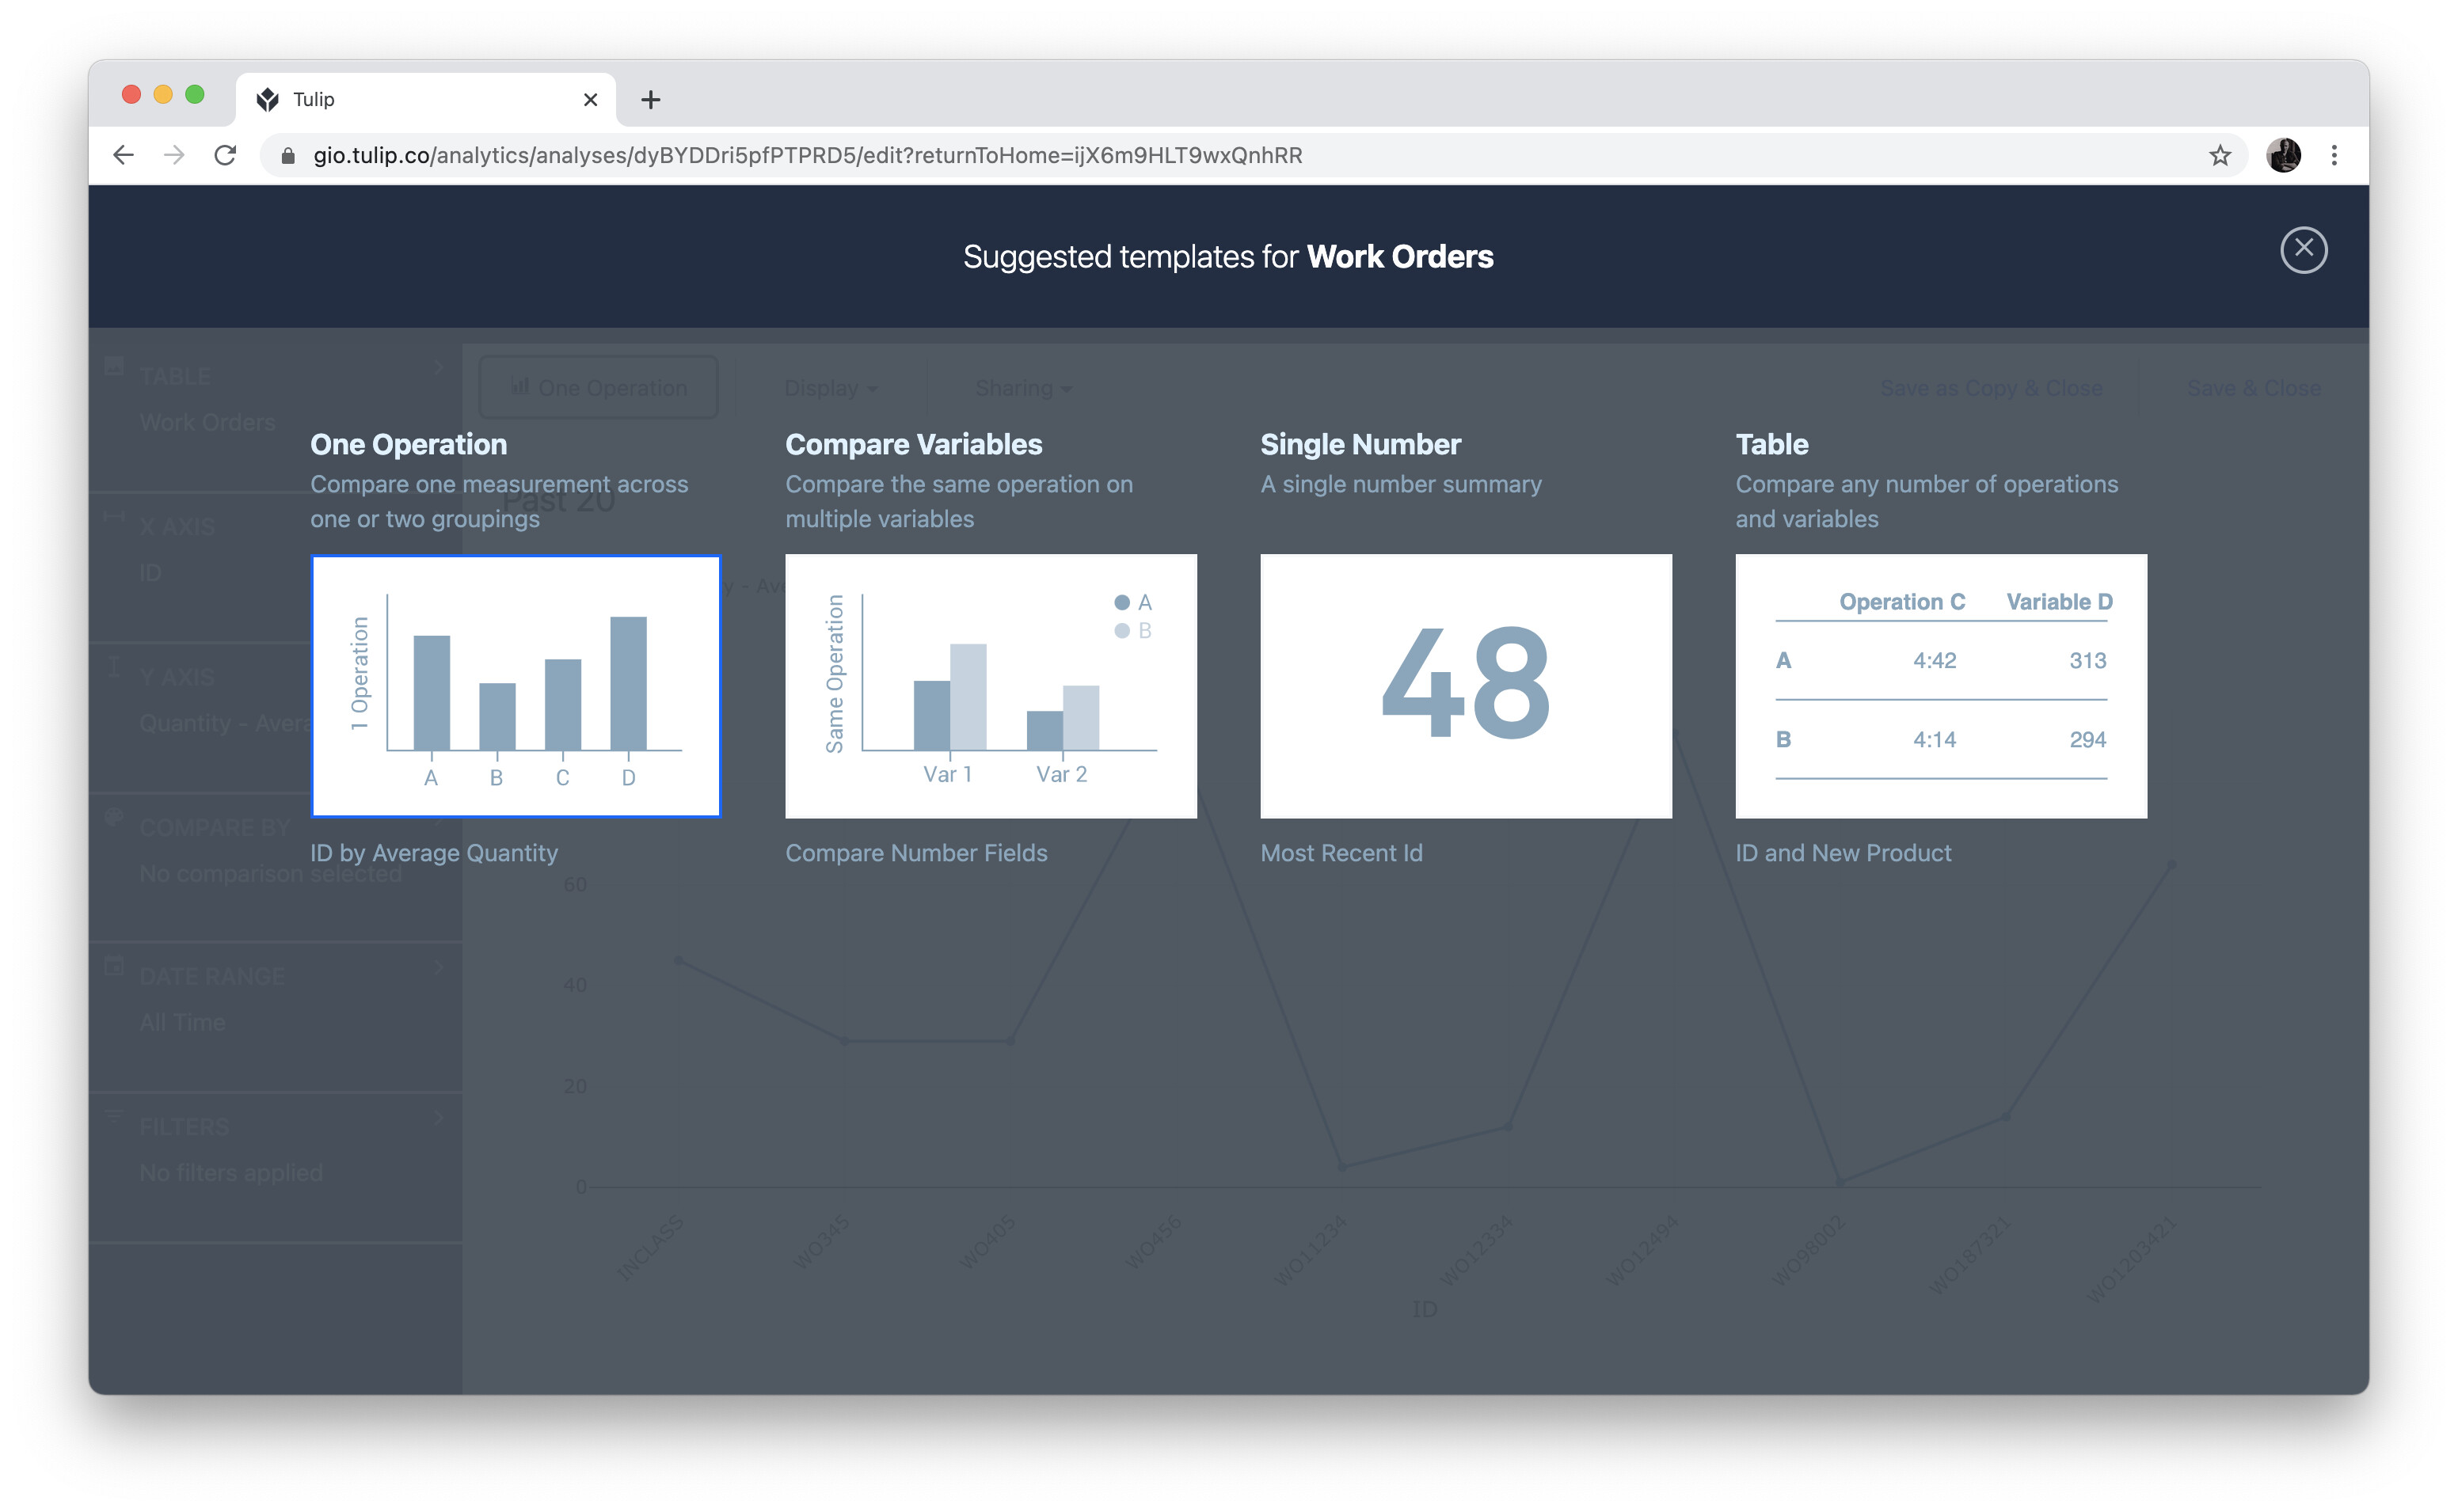This screenshot has height=1512, width=2458.
Task: Bookmark page with the star icon
Action: click(x=2219, y=155)
